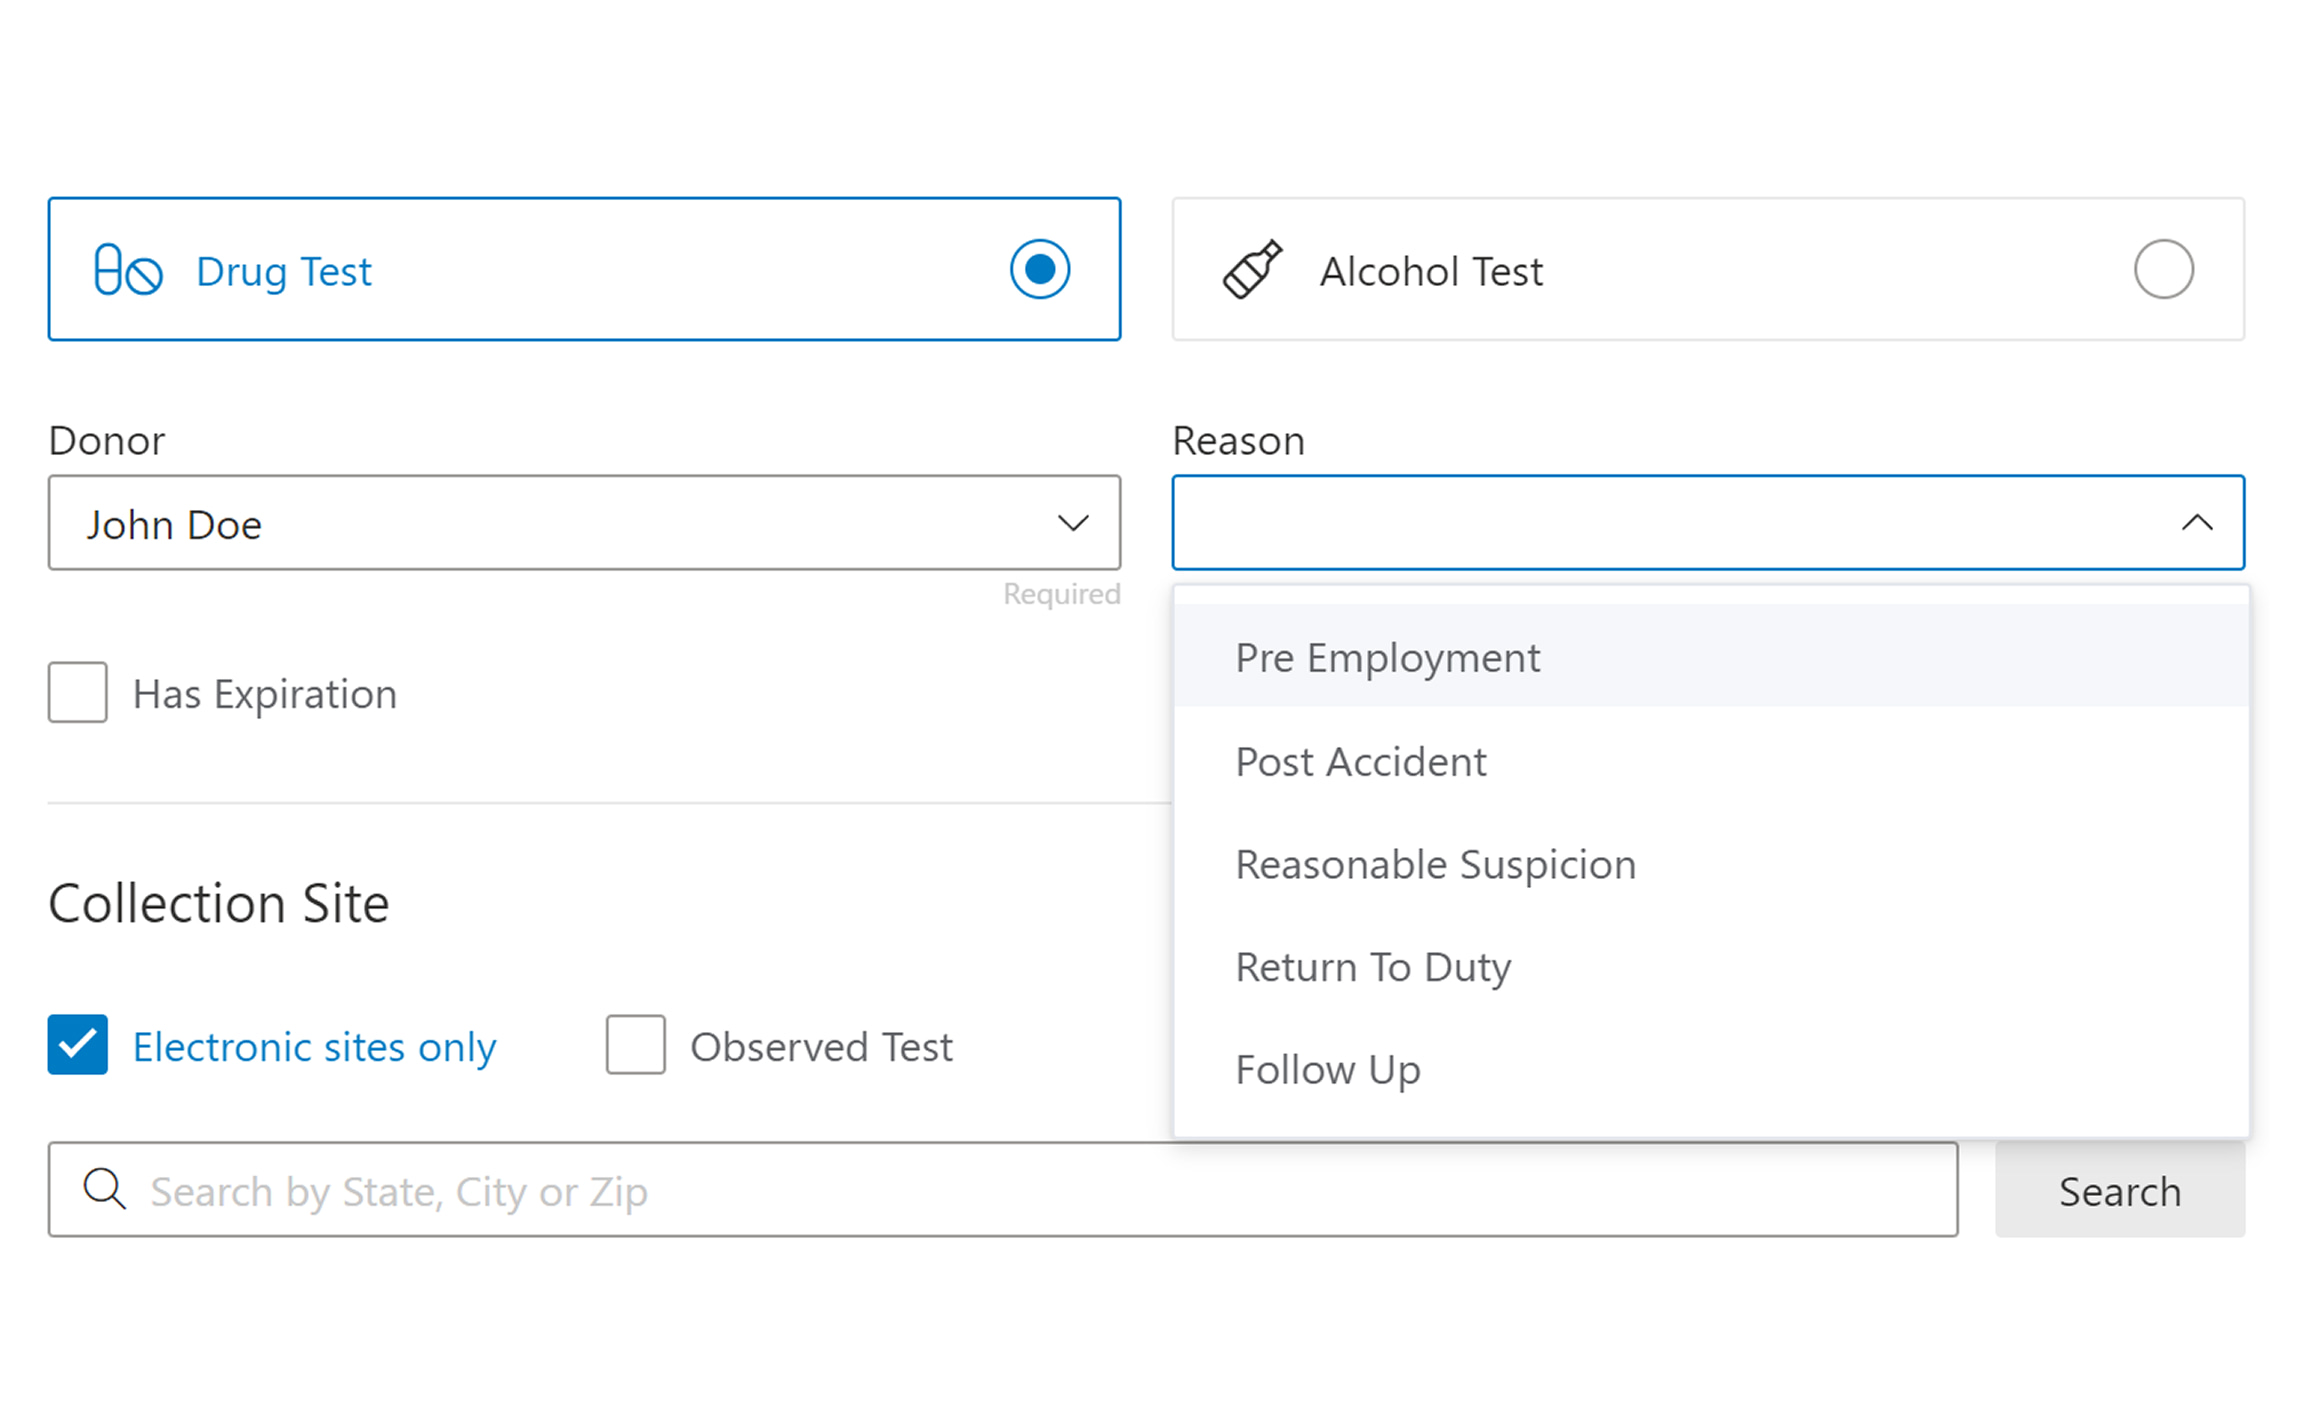
Task: Tick the Observed Test checkbox
Action: [635, 1045]
